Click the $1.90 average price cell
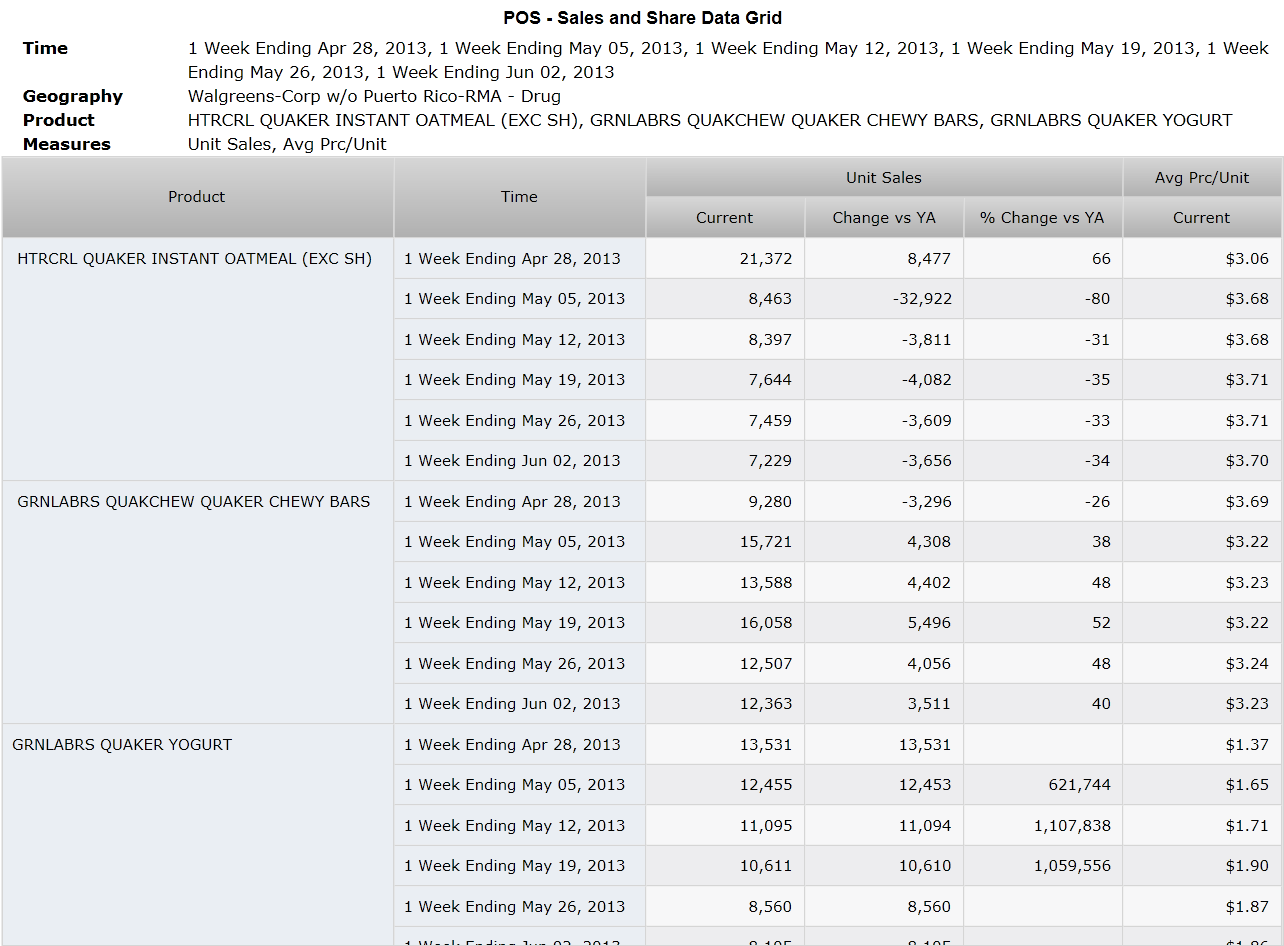 [1202, 866]
